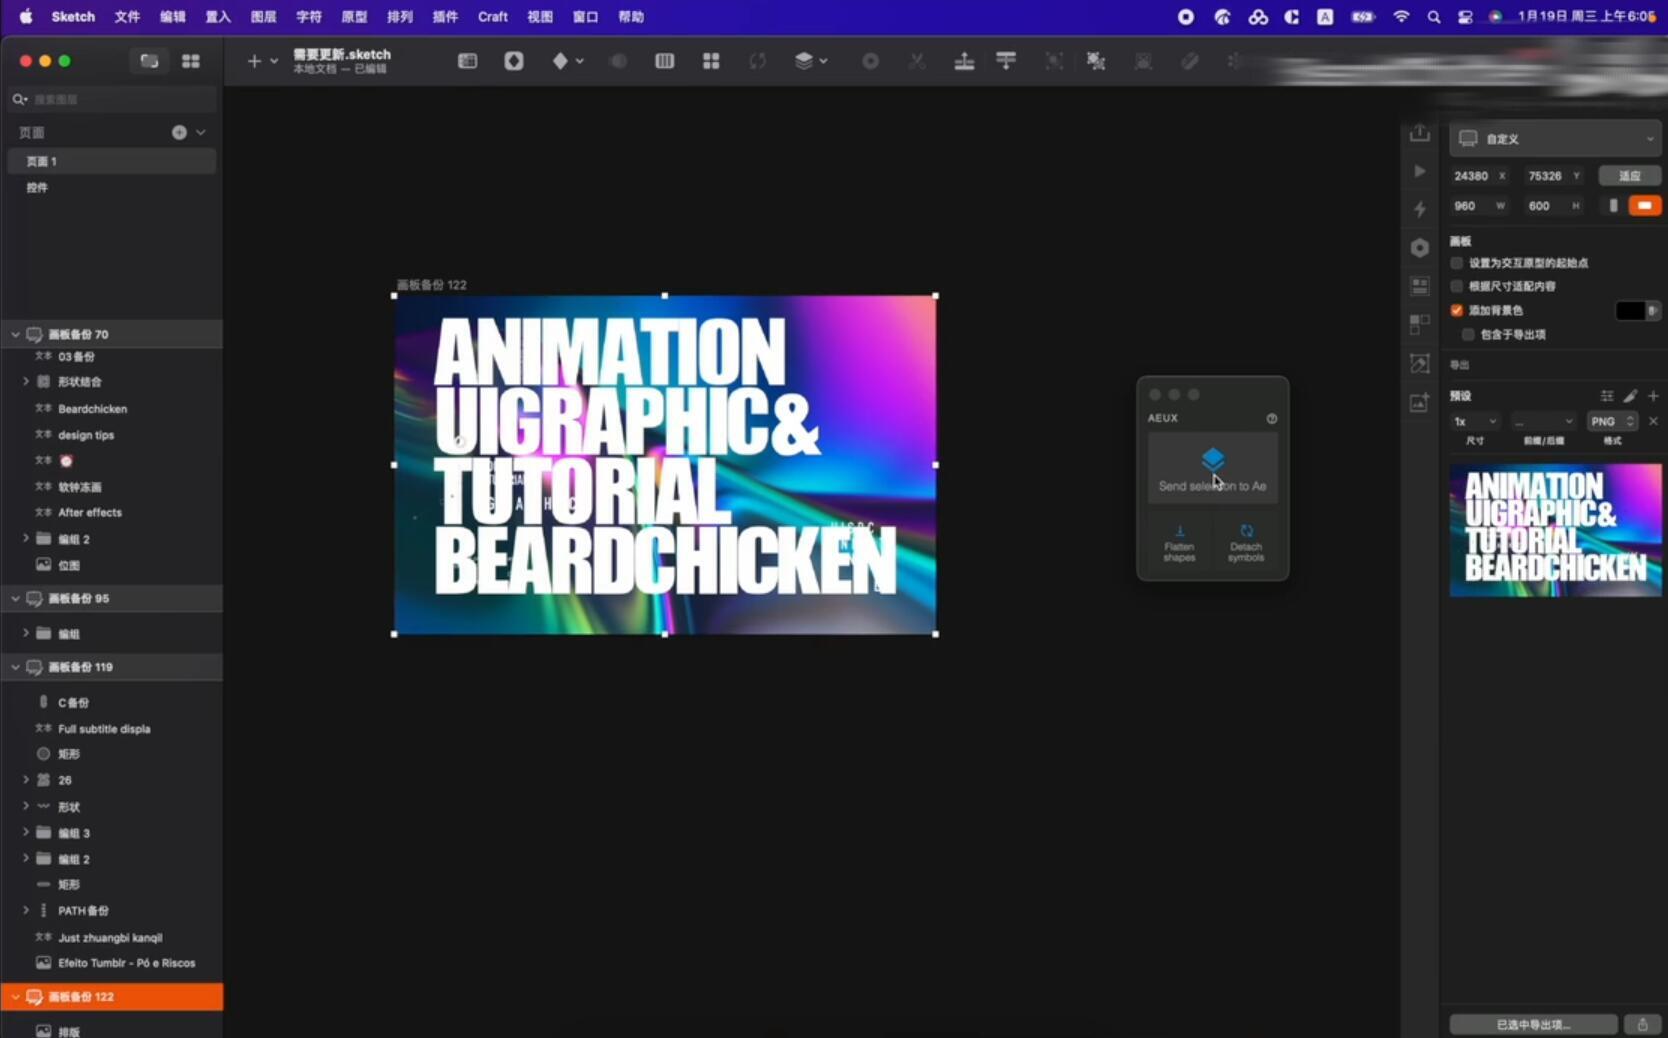Image resolution: width=1668 pixels, height=1038 pixels.
Task: Open the 插件 menu
Action: point(445,16)
